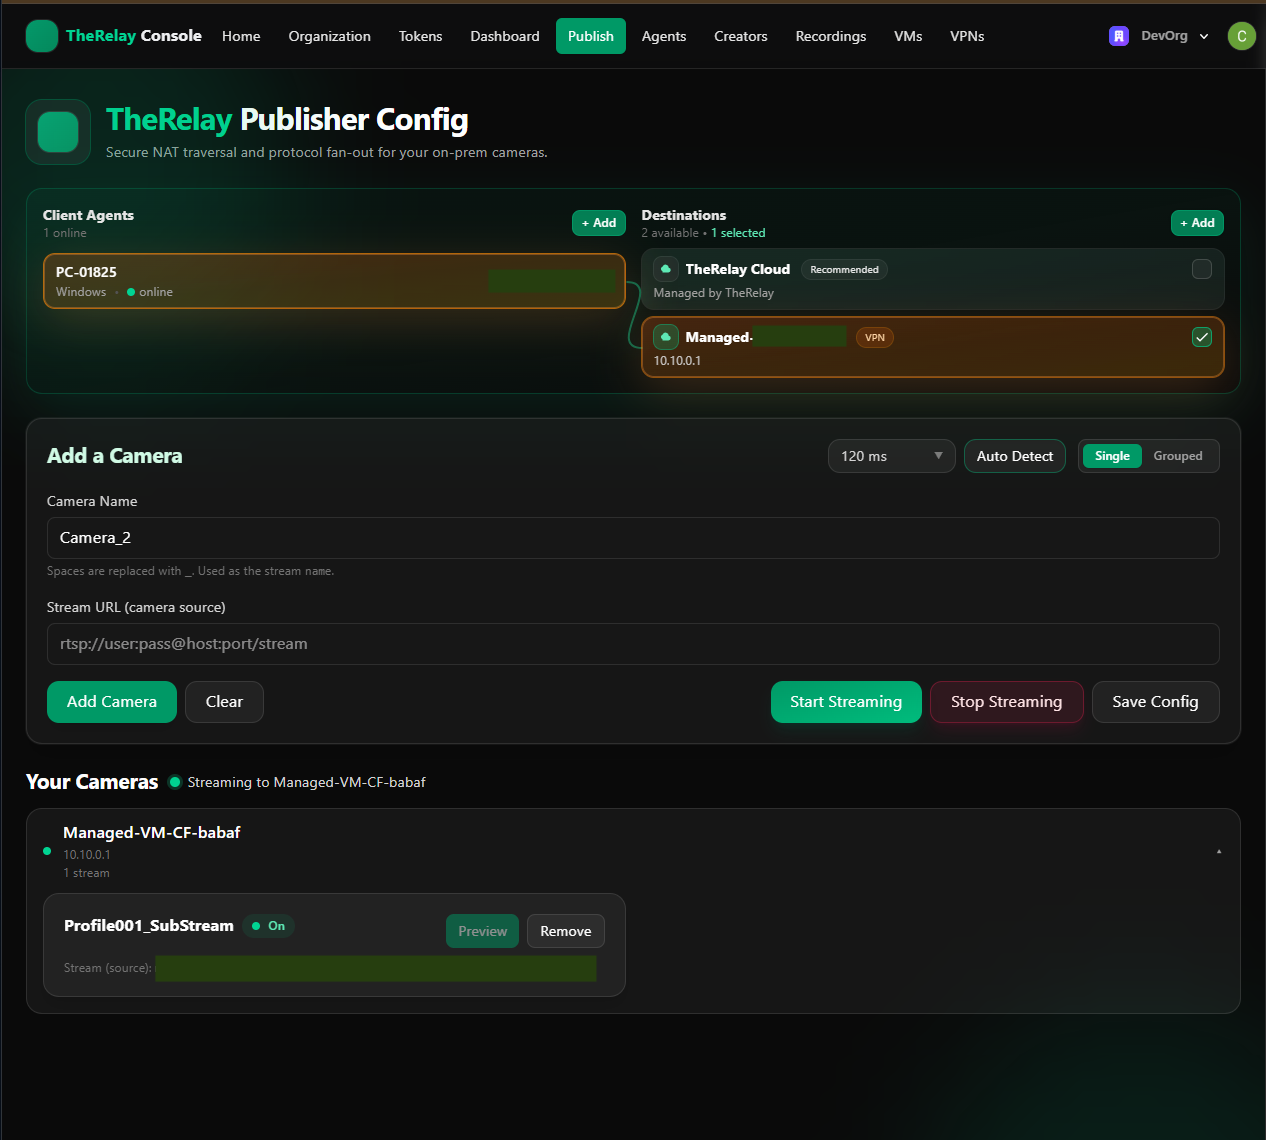Collapse the Managed-VM-CF-babaf camera group

pos(1218,851)
